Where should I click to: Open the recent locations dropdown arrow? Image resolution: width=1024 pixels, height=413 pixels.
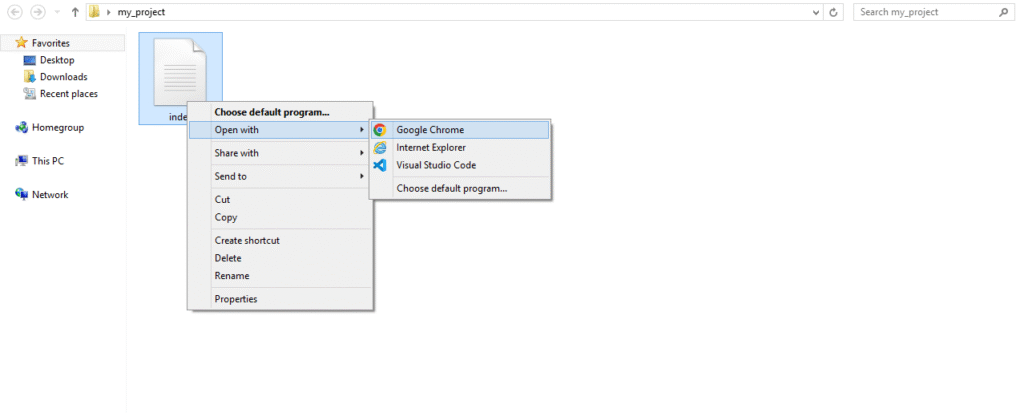coord(57,12)
